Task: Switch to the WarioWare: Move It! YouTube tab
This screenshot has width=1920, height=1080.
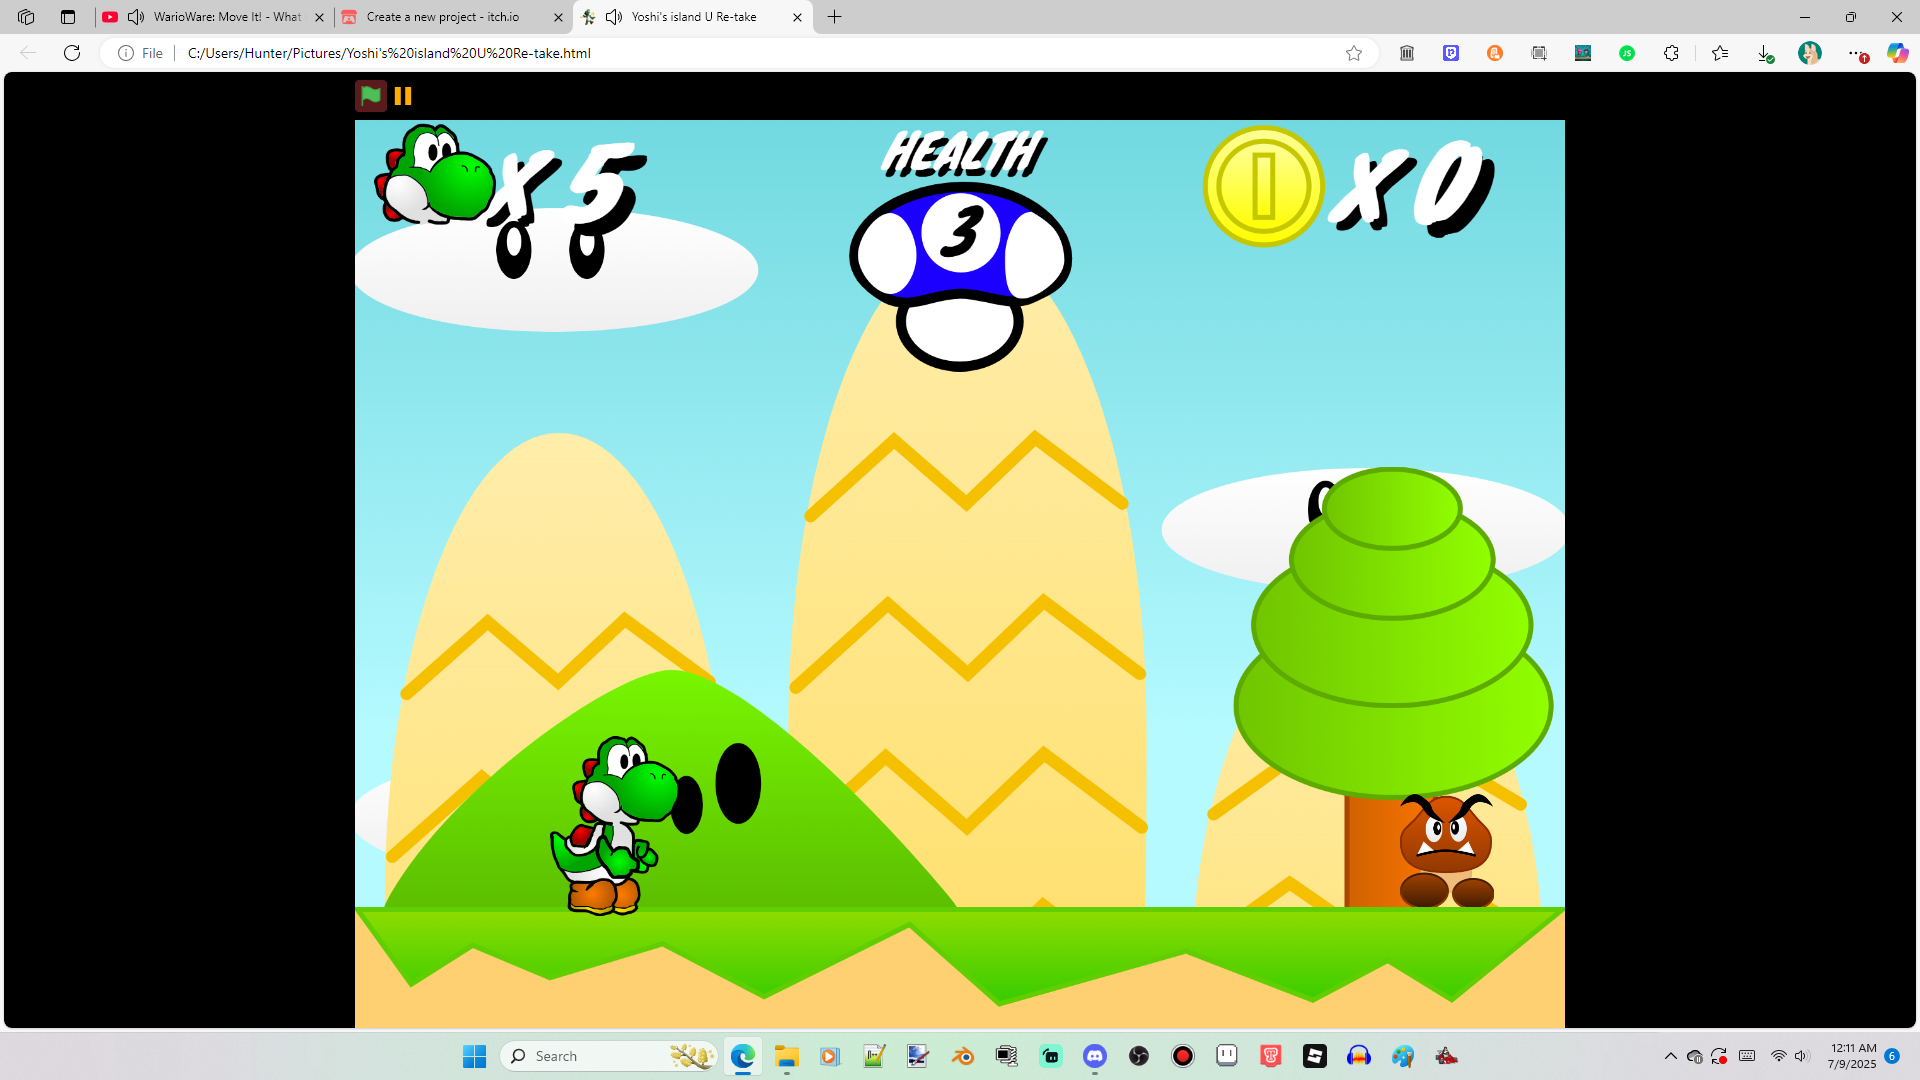Action: 227,17
